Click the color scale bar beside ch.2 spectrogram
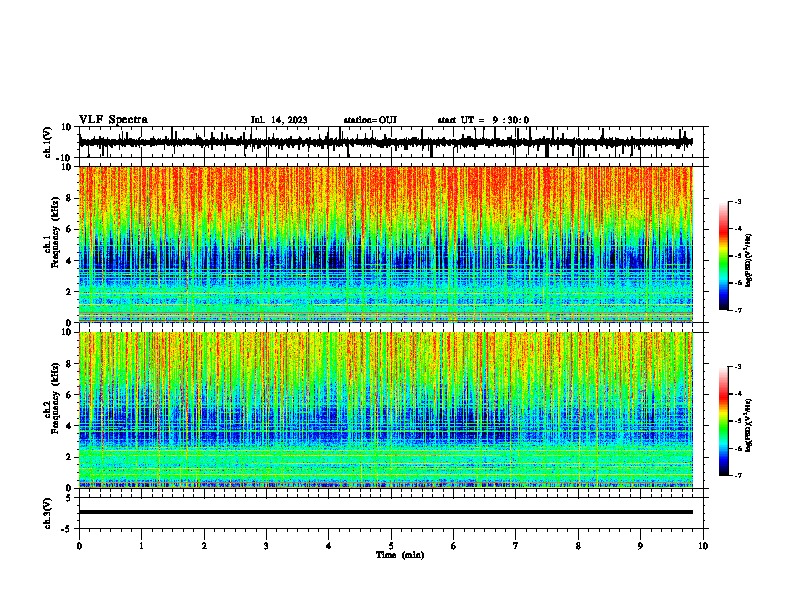 [x=724, y=421]
